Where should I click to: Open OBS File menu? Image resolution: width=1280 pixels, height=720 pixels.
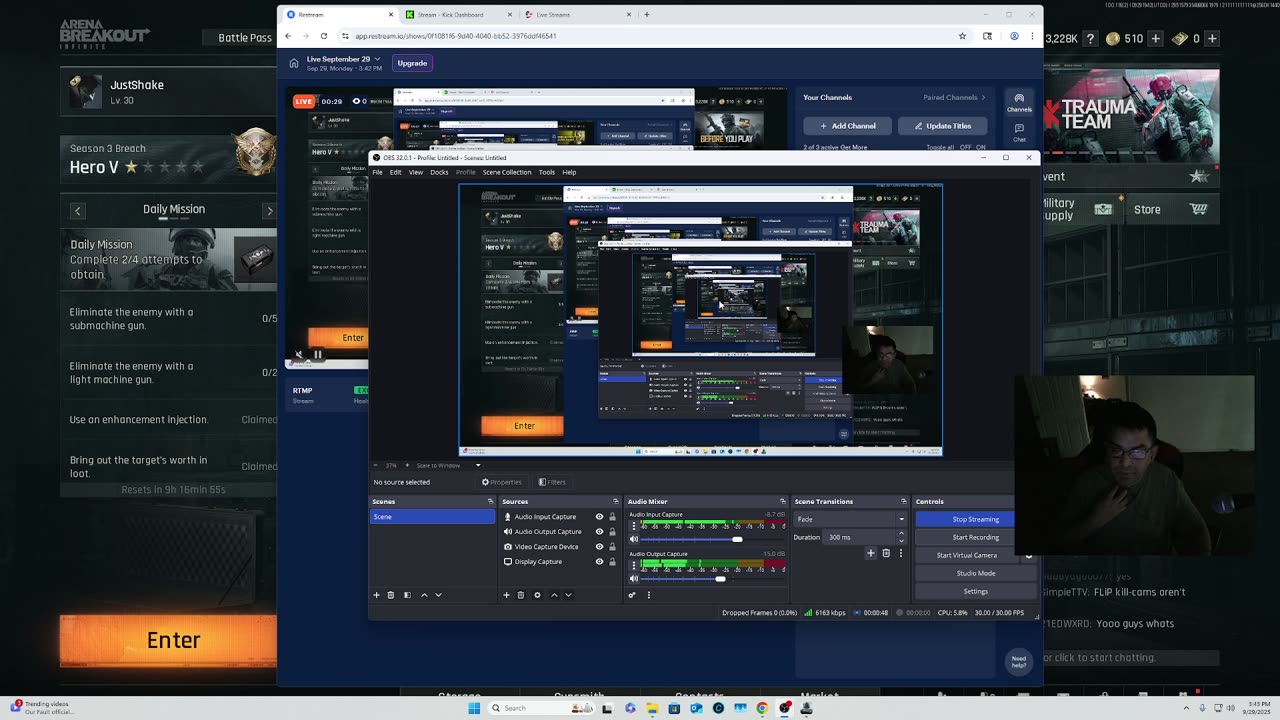[377, 172]
